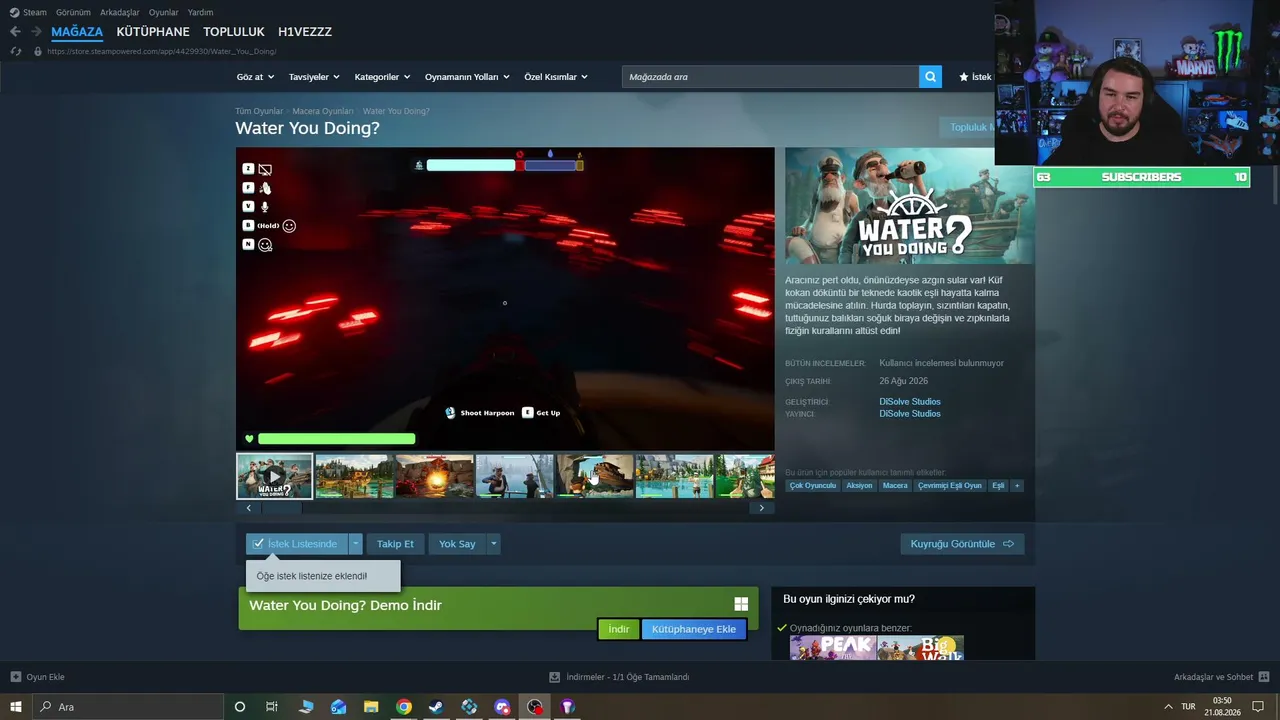Open the Göz at dropdown

pyautogui.click(x=254, y=77)
